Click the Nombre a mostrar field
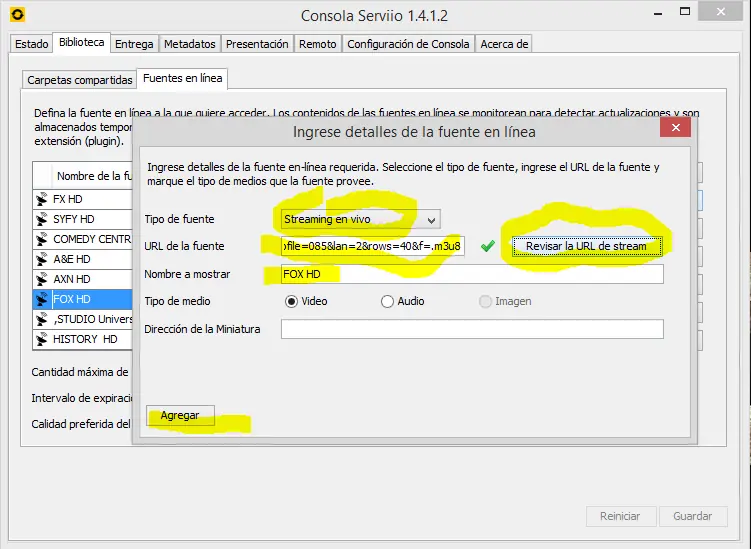This screenshot has width=751, height=549. [x=472, y=274]
